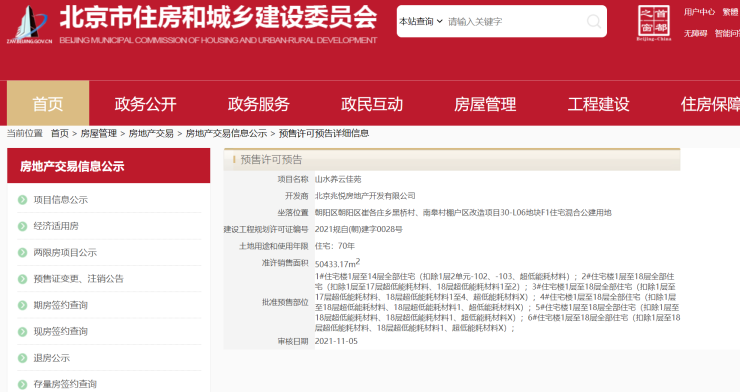Click green arrow icon beside 项目信息公示

click(22, 200)
